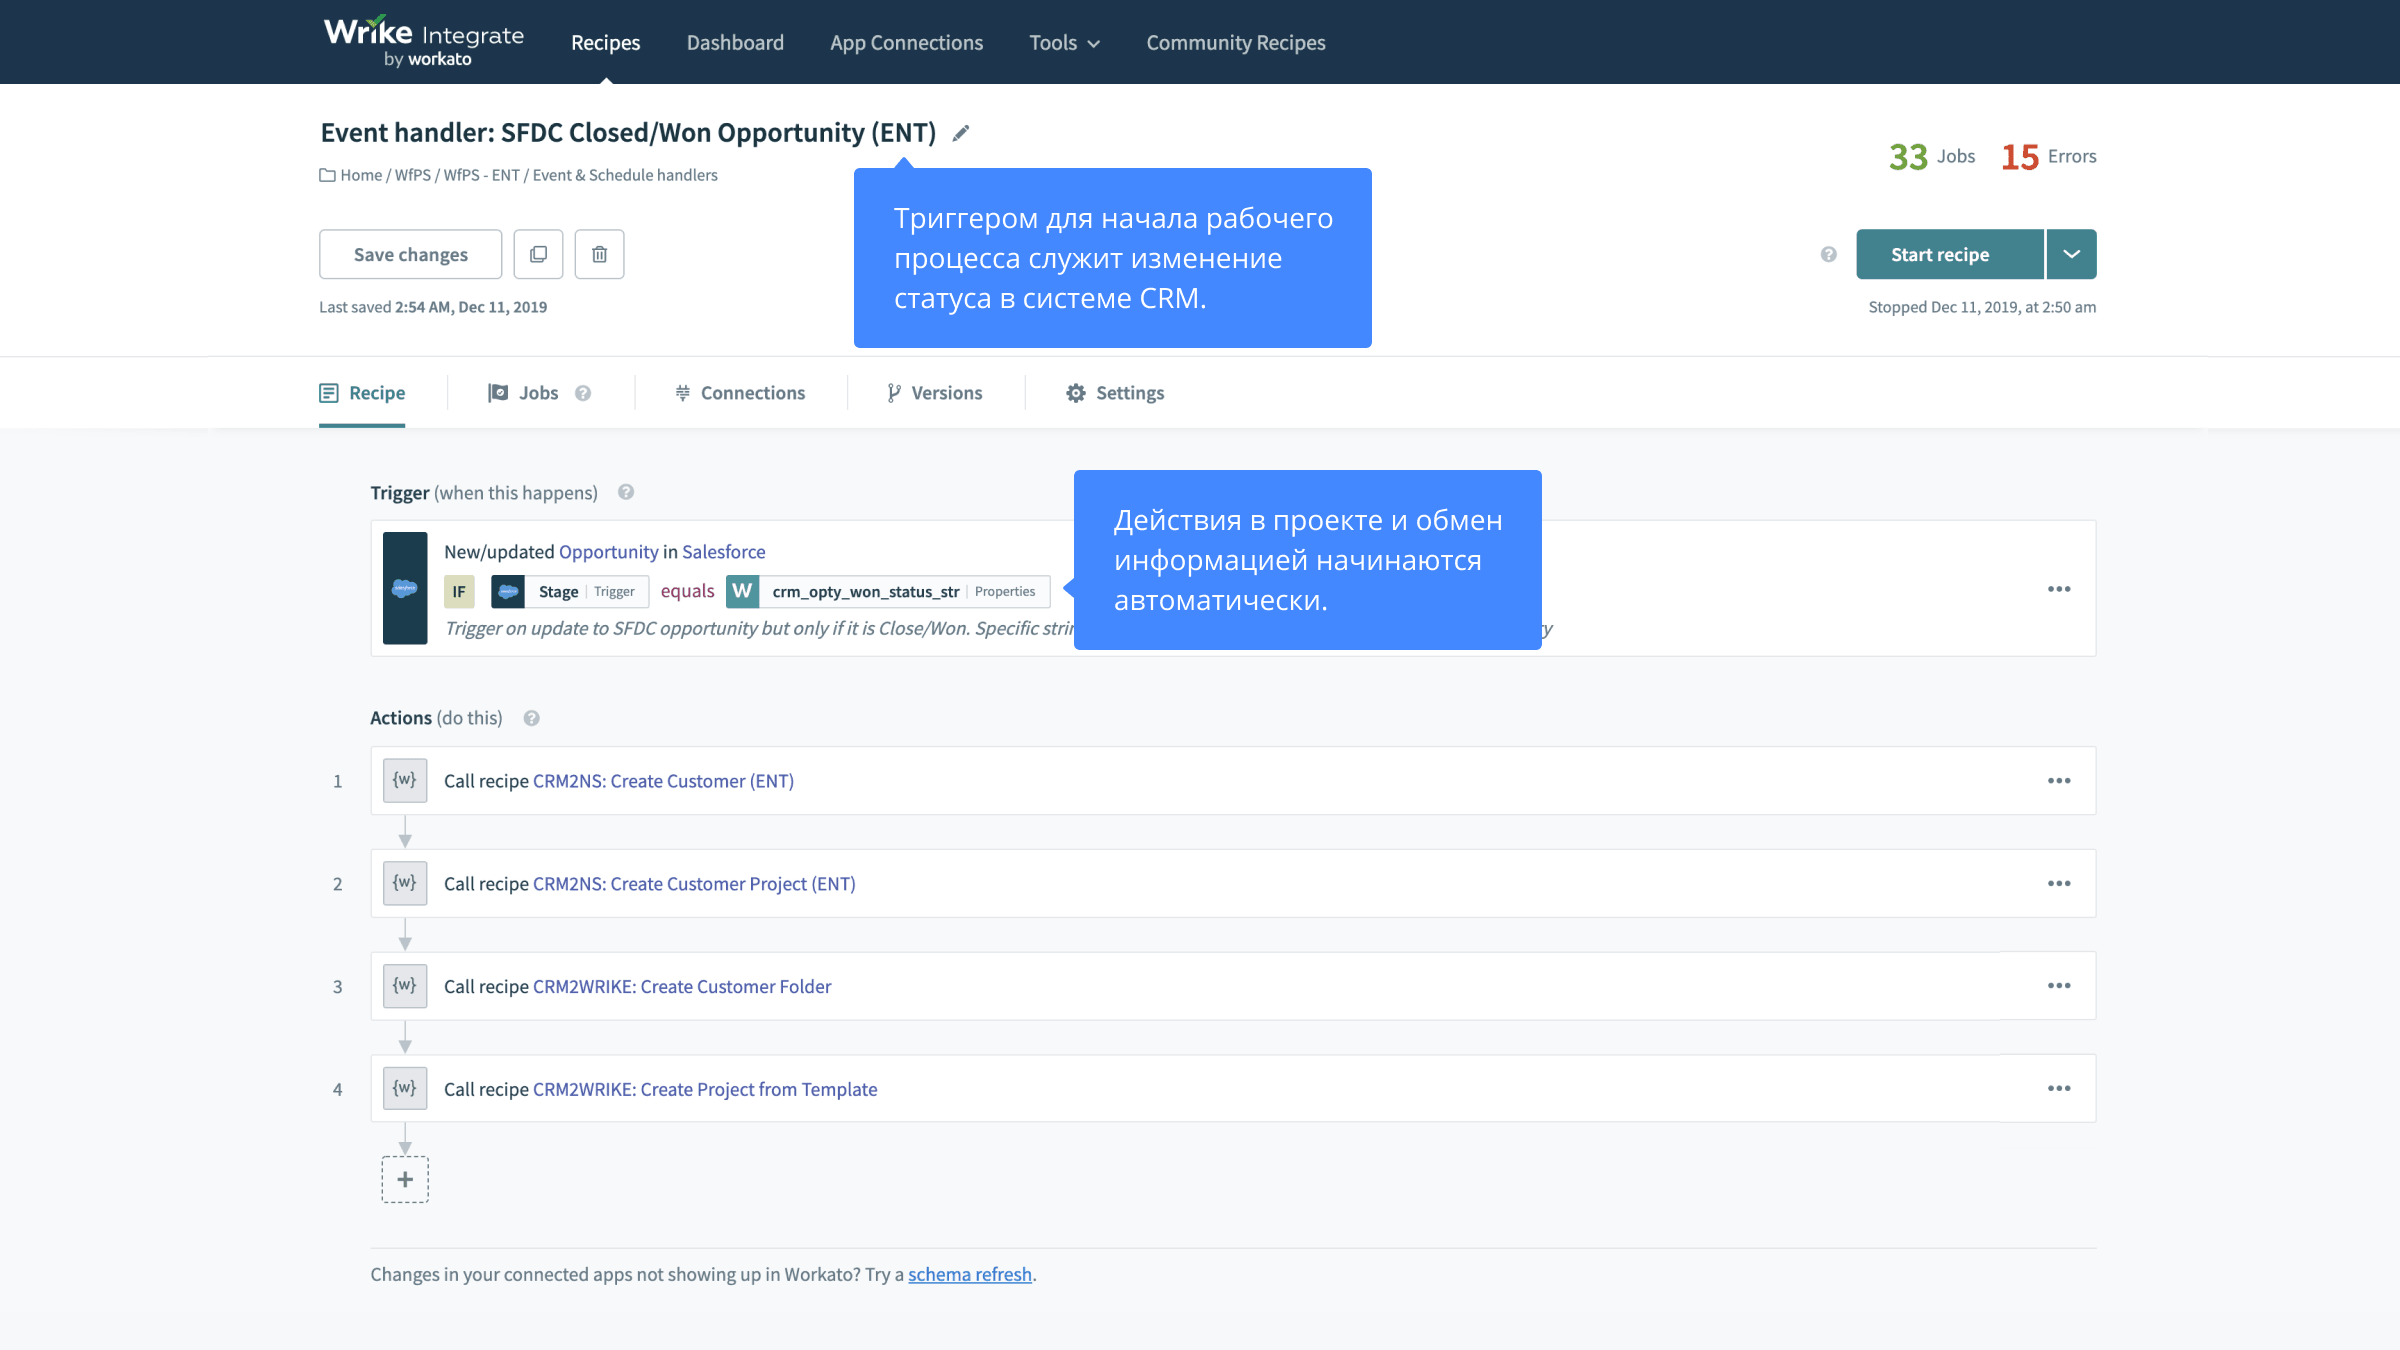The width and height of the screenshot is (2400, 1350).
Task: Click the home folder breadcrumb icon
Action: pyautogui.click(x=327, y=175)
